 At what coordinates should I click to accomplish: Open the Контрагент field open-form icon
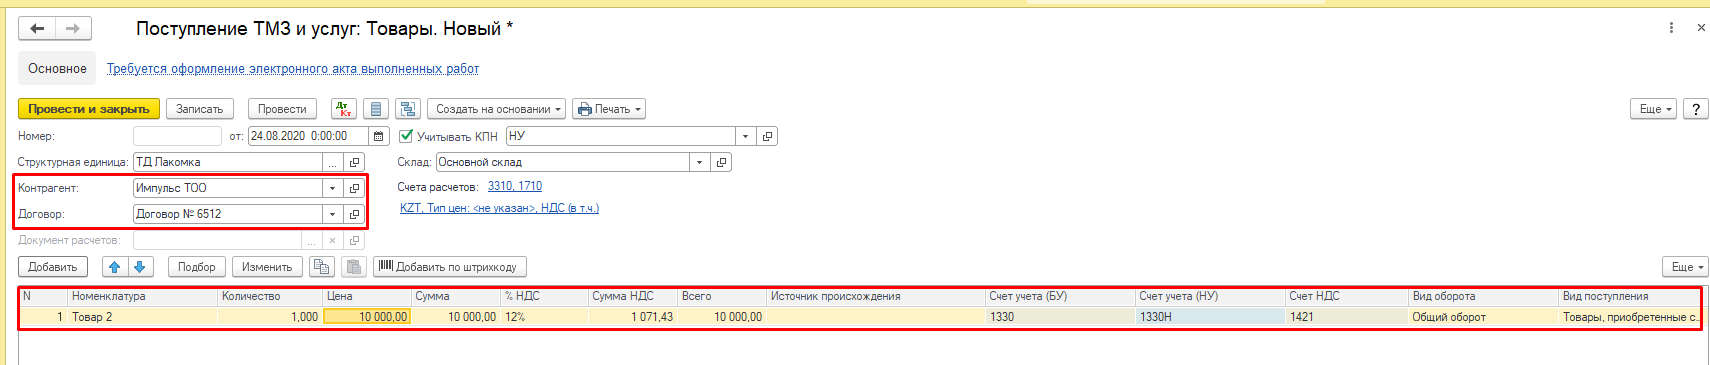point(354,188)
